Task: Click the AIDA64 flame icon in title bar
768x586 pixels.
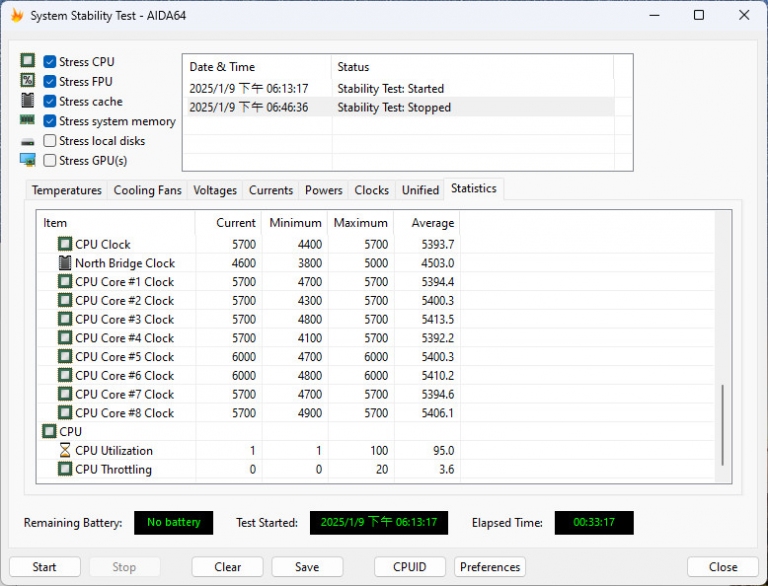Action: (x=17, y=15)
